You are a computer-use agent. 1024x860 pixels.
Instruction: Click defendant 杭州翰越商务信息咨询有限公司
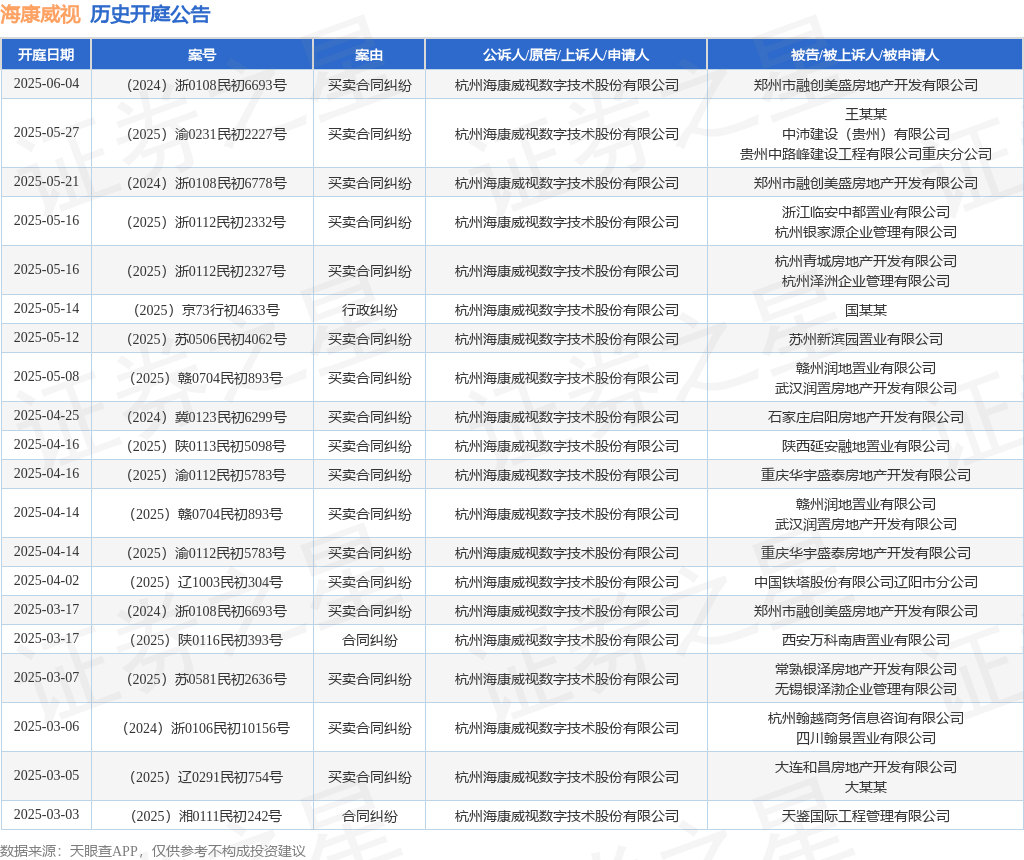(x=865, y=718)
